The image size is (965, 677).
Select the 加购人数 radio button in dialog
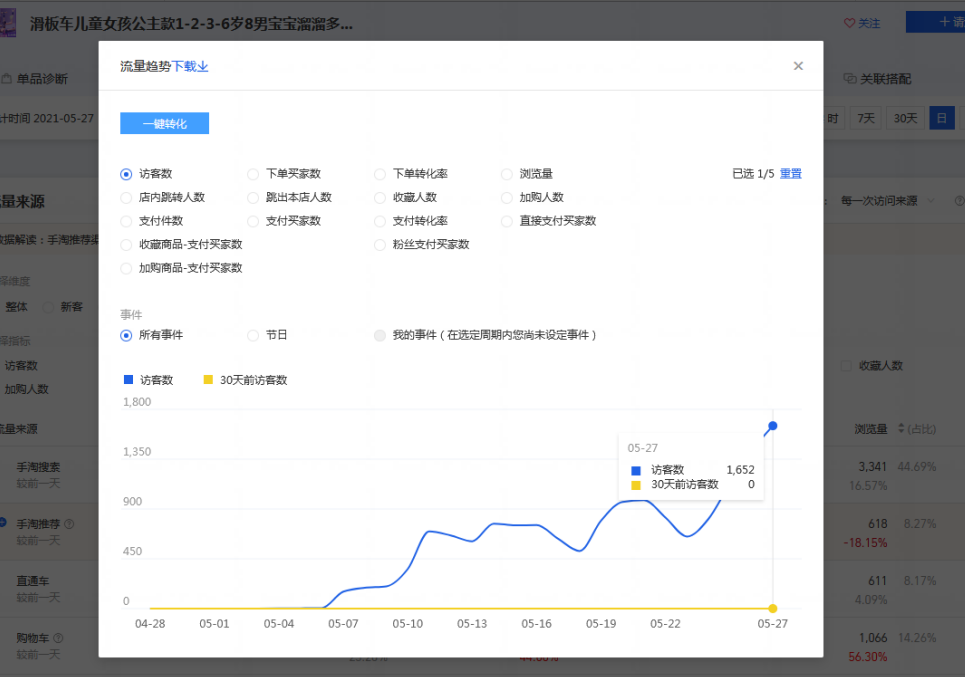click(507, 198)
